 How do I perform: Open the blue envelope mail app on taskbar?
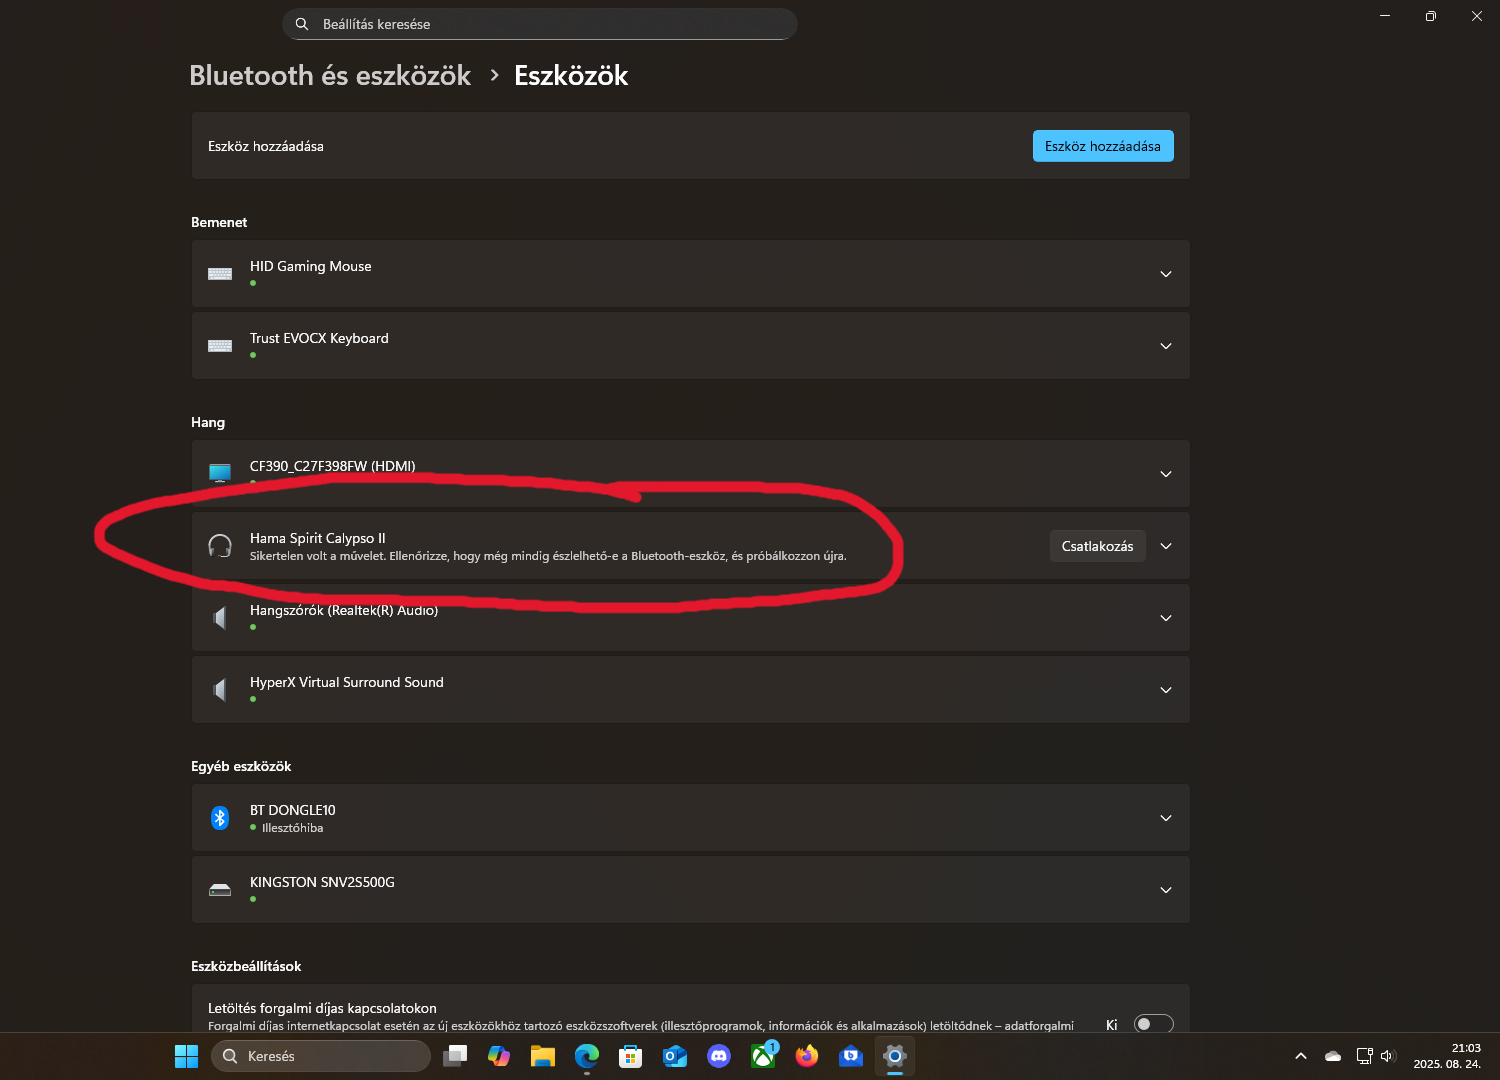pyautogui.click(x=851, y=1056)
